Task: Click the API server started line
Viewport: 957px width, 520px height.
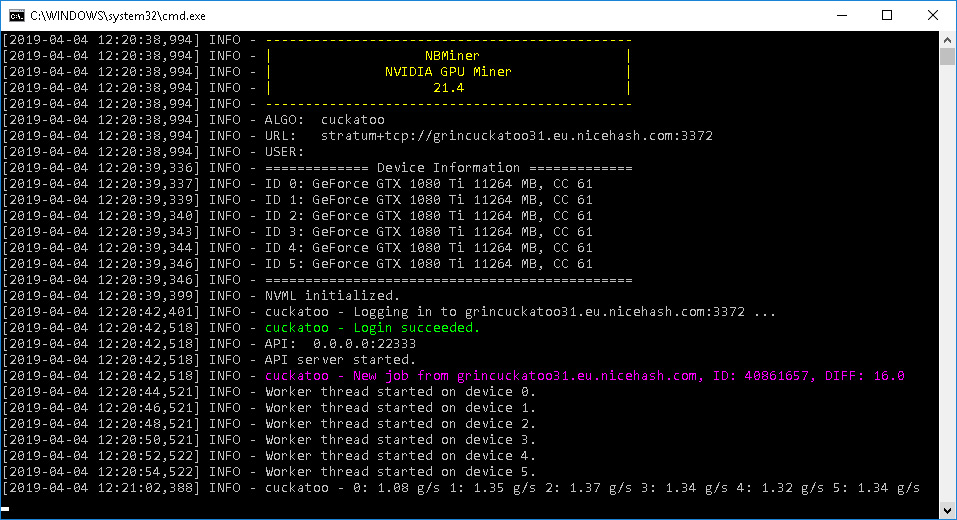Action: (340, 360)
